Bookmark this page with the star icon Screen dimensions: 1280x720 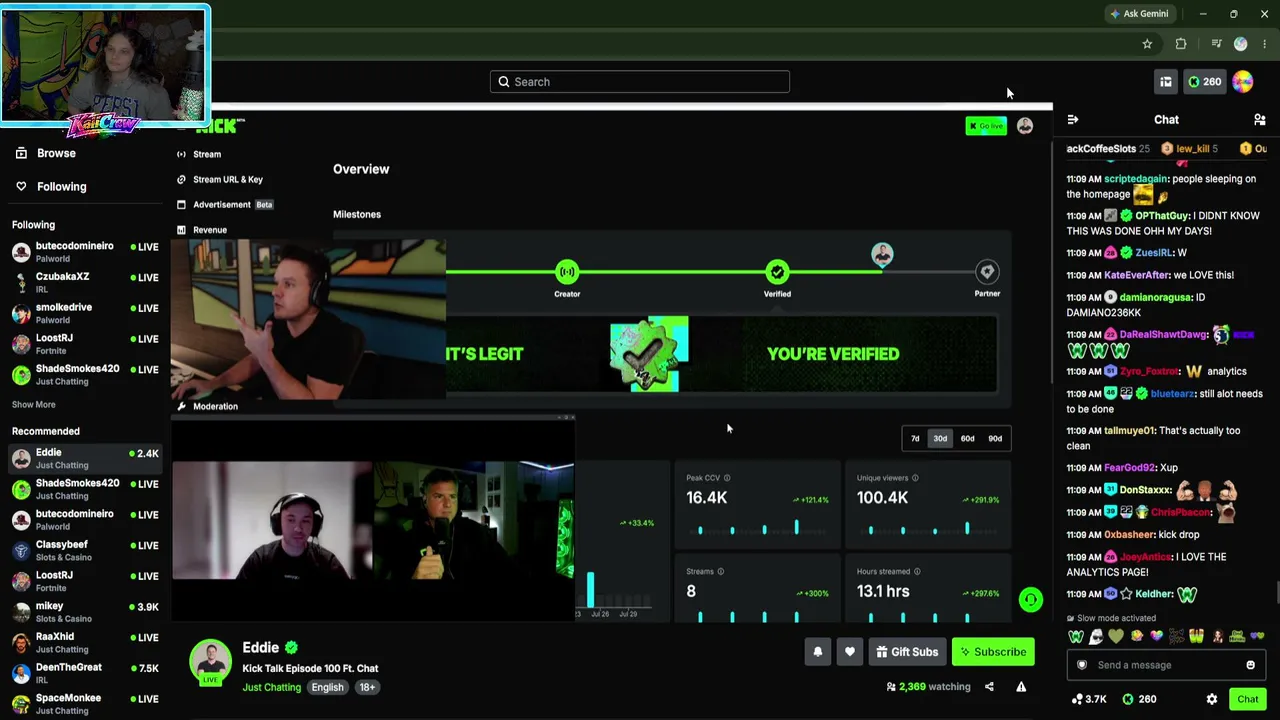pyautogui.click(x=1147, y=44)
